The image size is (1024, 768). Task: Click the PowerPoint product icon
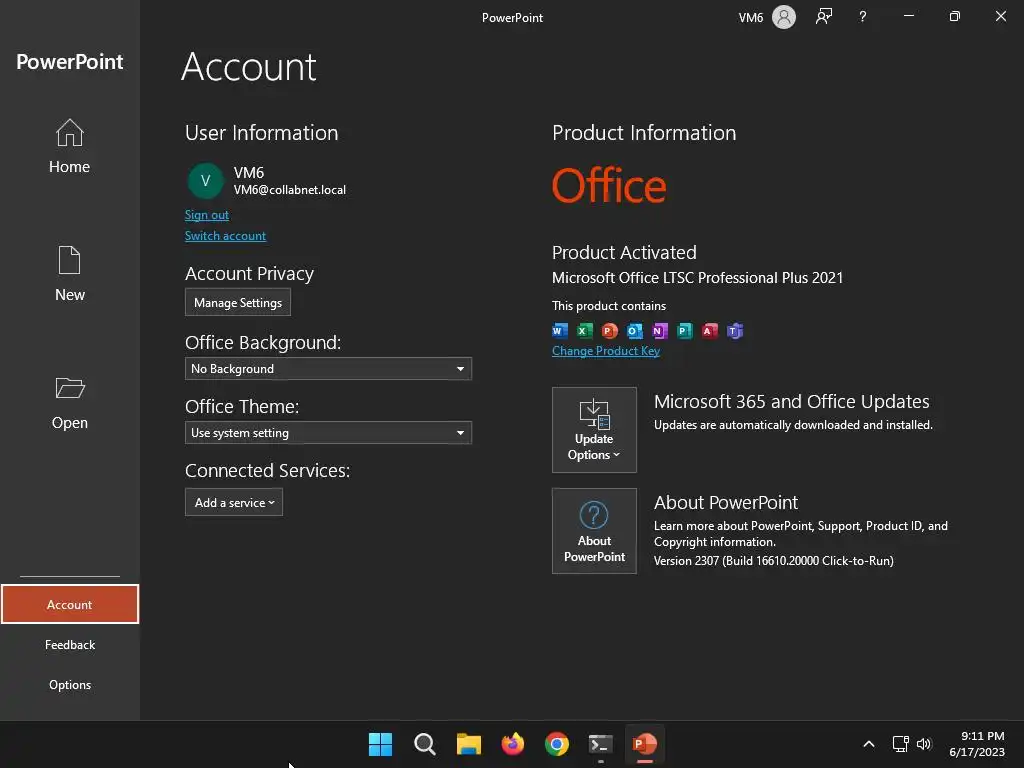tap(609, 330)
